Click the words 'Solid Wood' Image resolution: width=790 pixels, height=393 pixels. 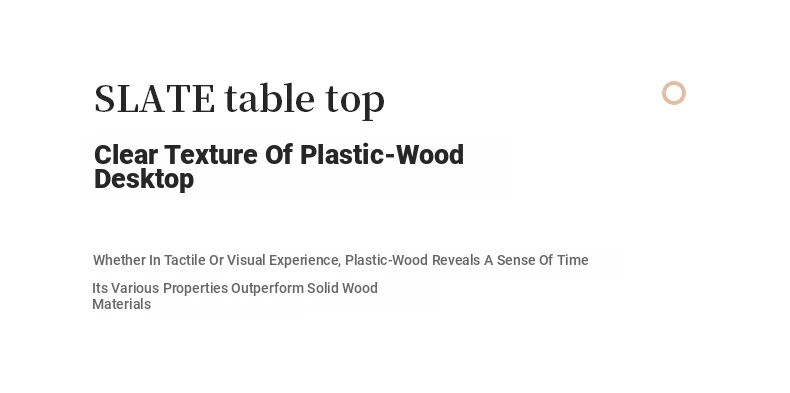pyautogui.click(x=343, y=288)
